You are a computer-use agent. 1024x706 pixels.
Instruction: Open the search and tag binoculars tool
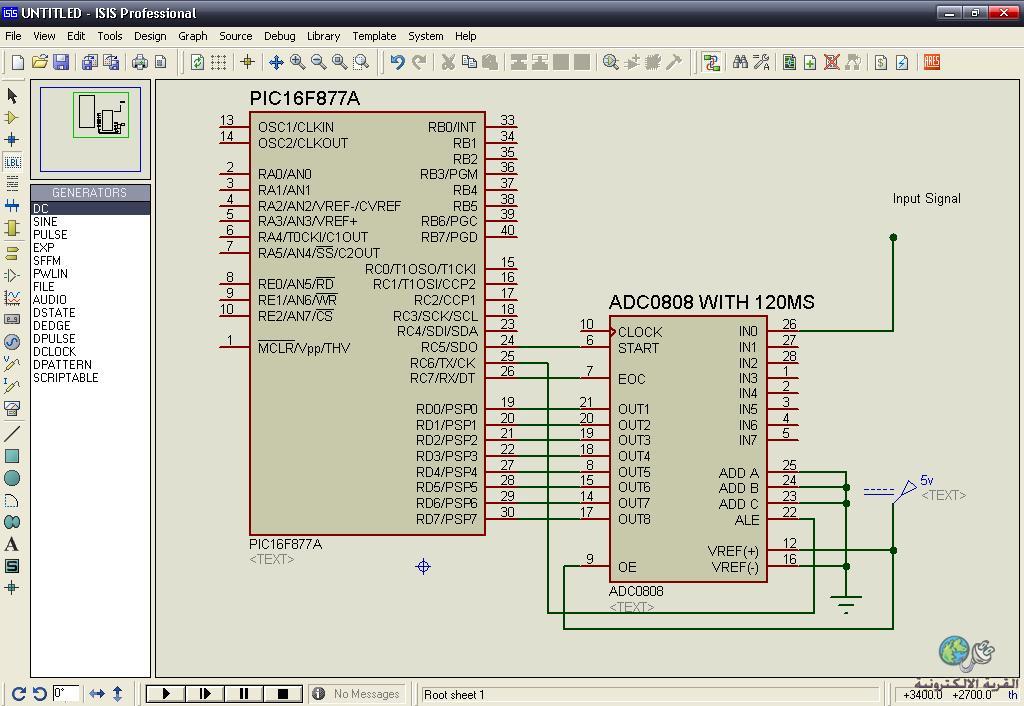tap(740, 62)
